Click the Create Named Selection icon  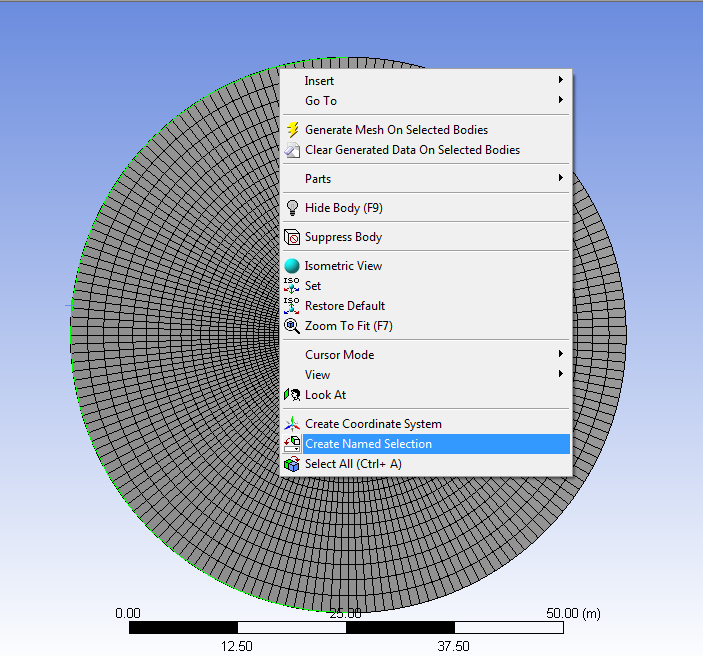pyautogui.click(x=292, y=444)
